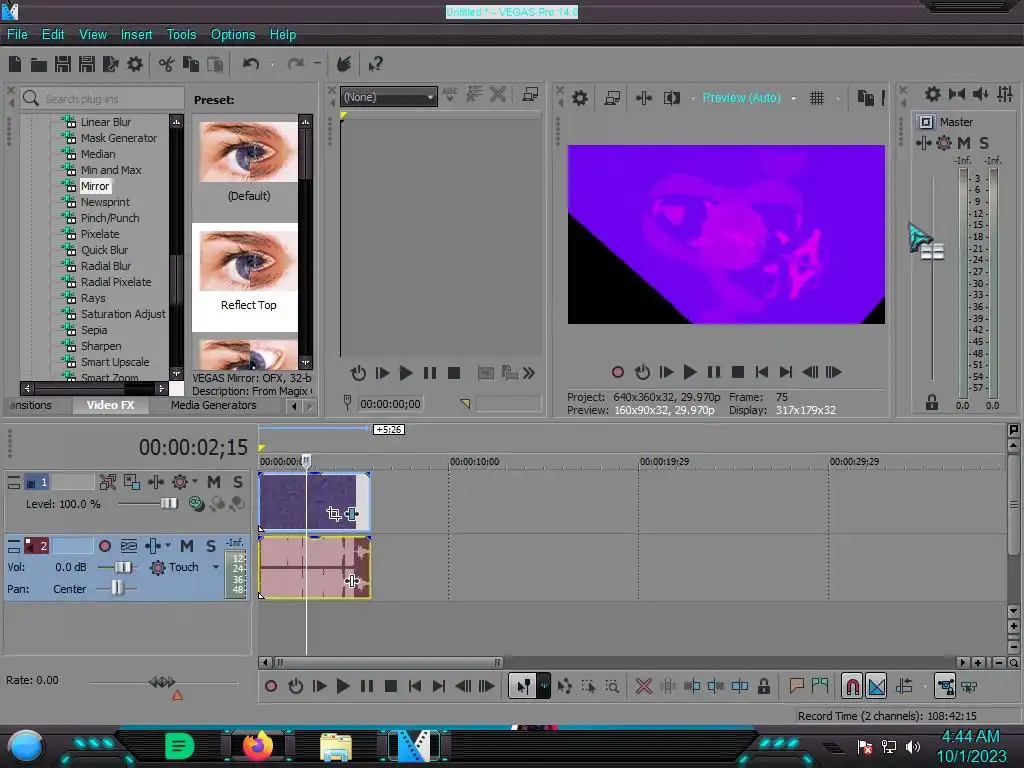
Task: Adjust Level slider on video track 1
Action: (168, 504)
